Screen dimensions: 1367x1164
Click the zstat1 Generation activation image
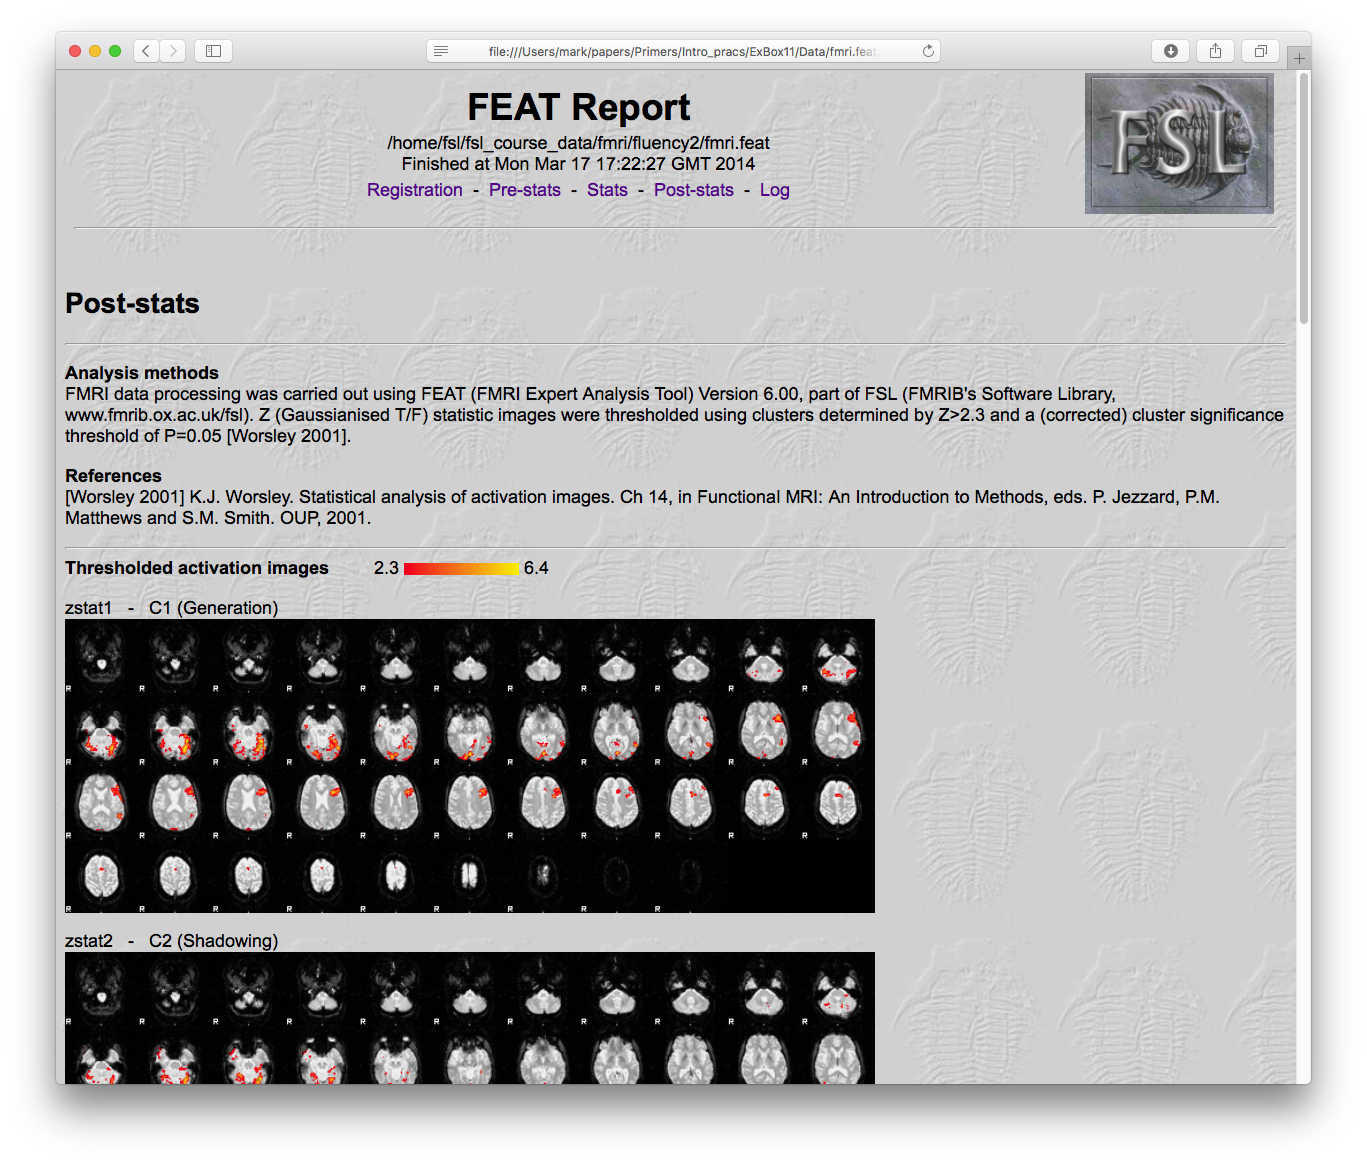click(x=470, y=766)
